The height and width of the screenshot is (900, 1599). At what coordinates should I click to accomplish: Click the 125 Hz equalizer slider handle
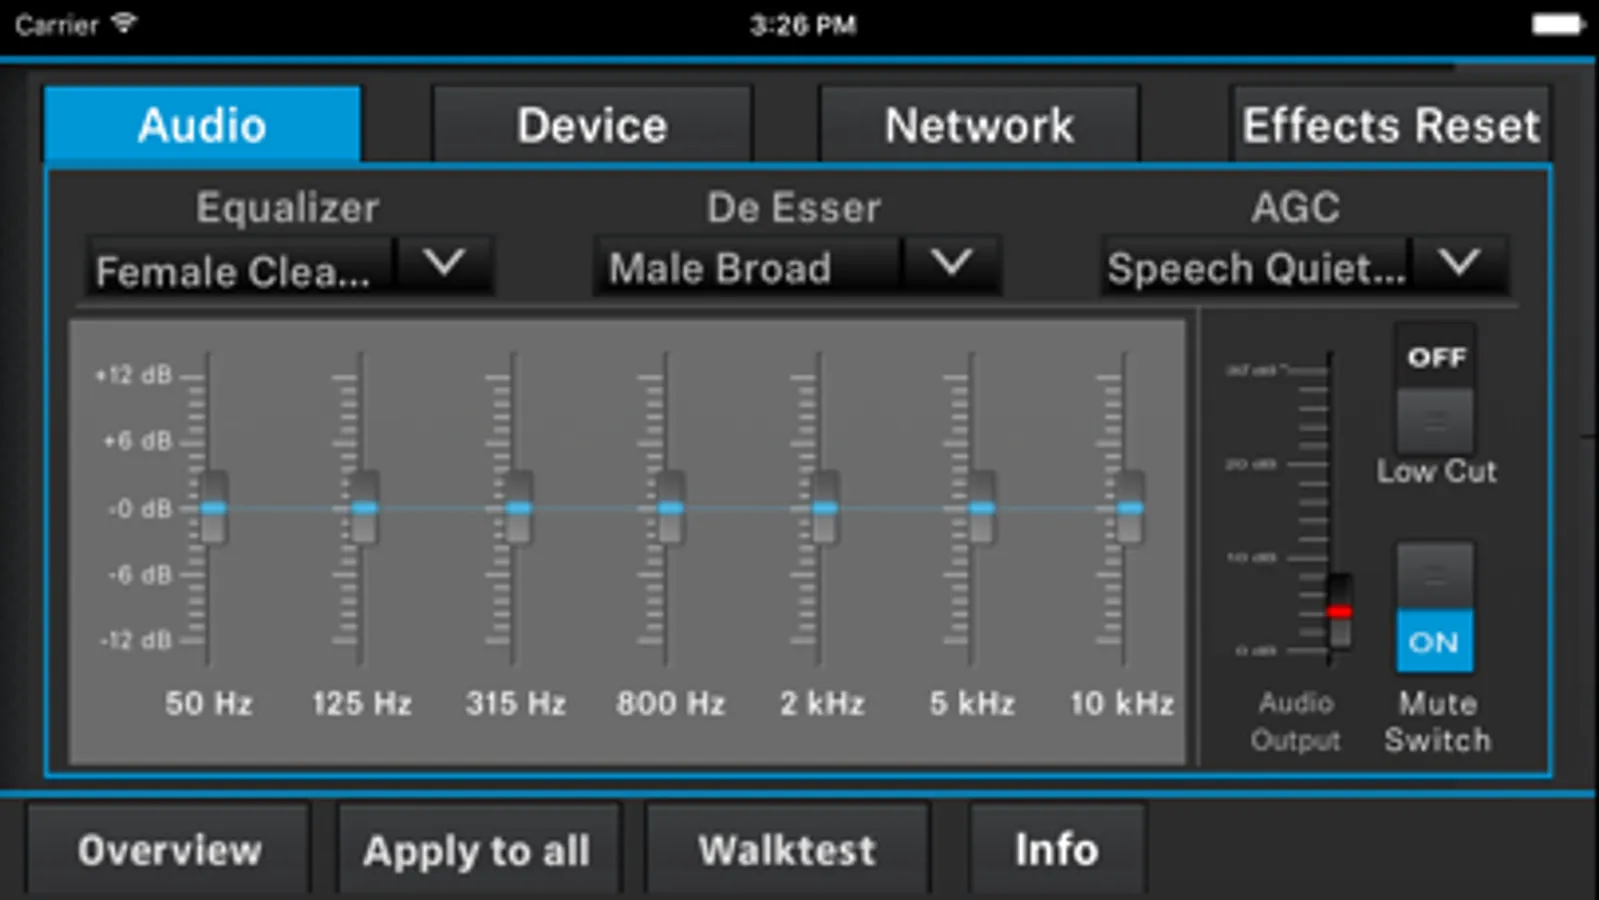(365, 508)
